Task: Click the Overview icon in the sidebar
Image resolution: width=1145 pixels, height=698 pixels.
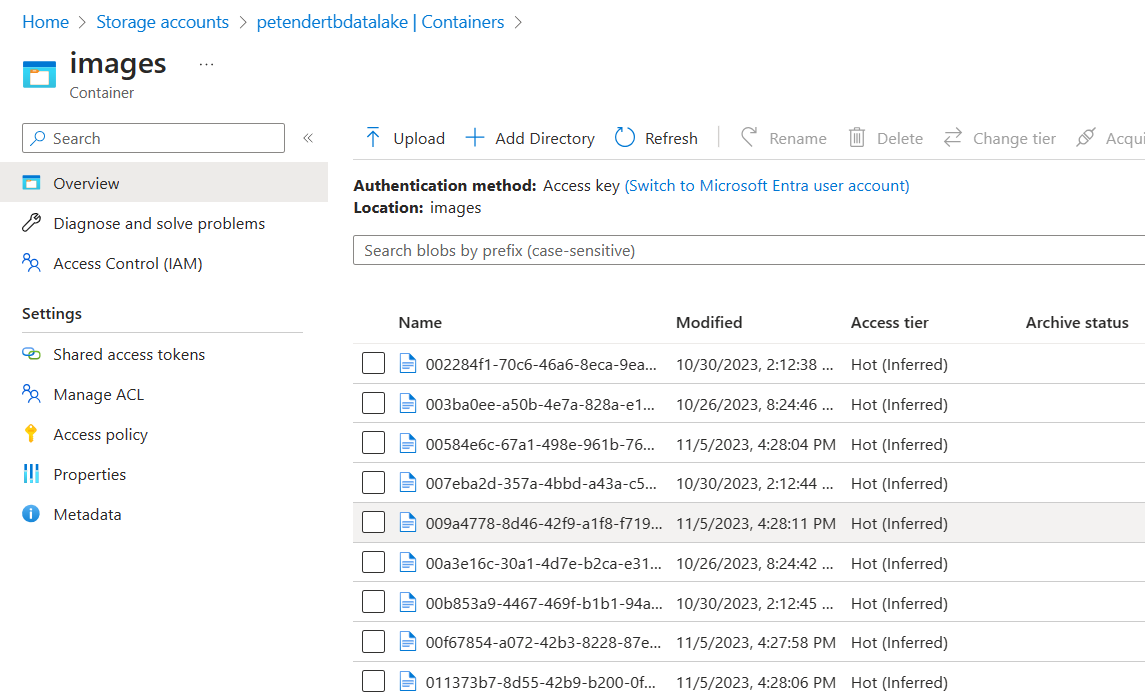Action: point(31,183)
